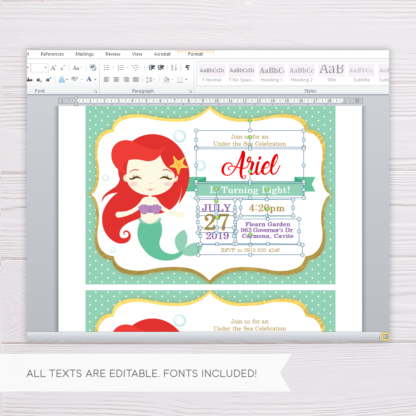Increase paragraph indent

[x=161, y=68]
